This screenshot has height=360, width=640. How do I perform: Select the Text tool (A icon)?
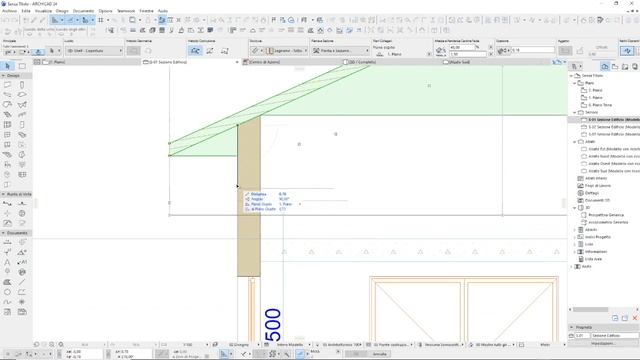pyautogui.click(x=7, y=262)
